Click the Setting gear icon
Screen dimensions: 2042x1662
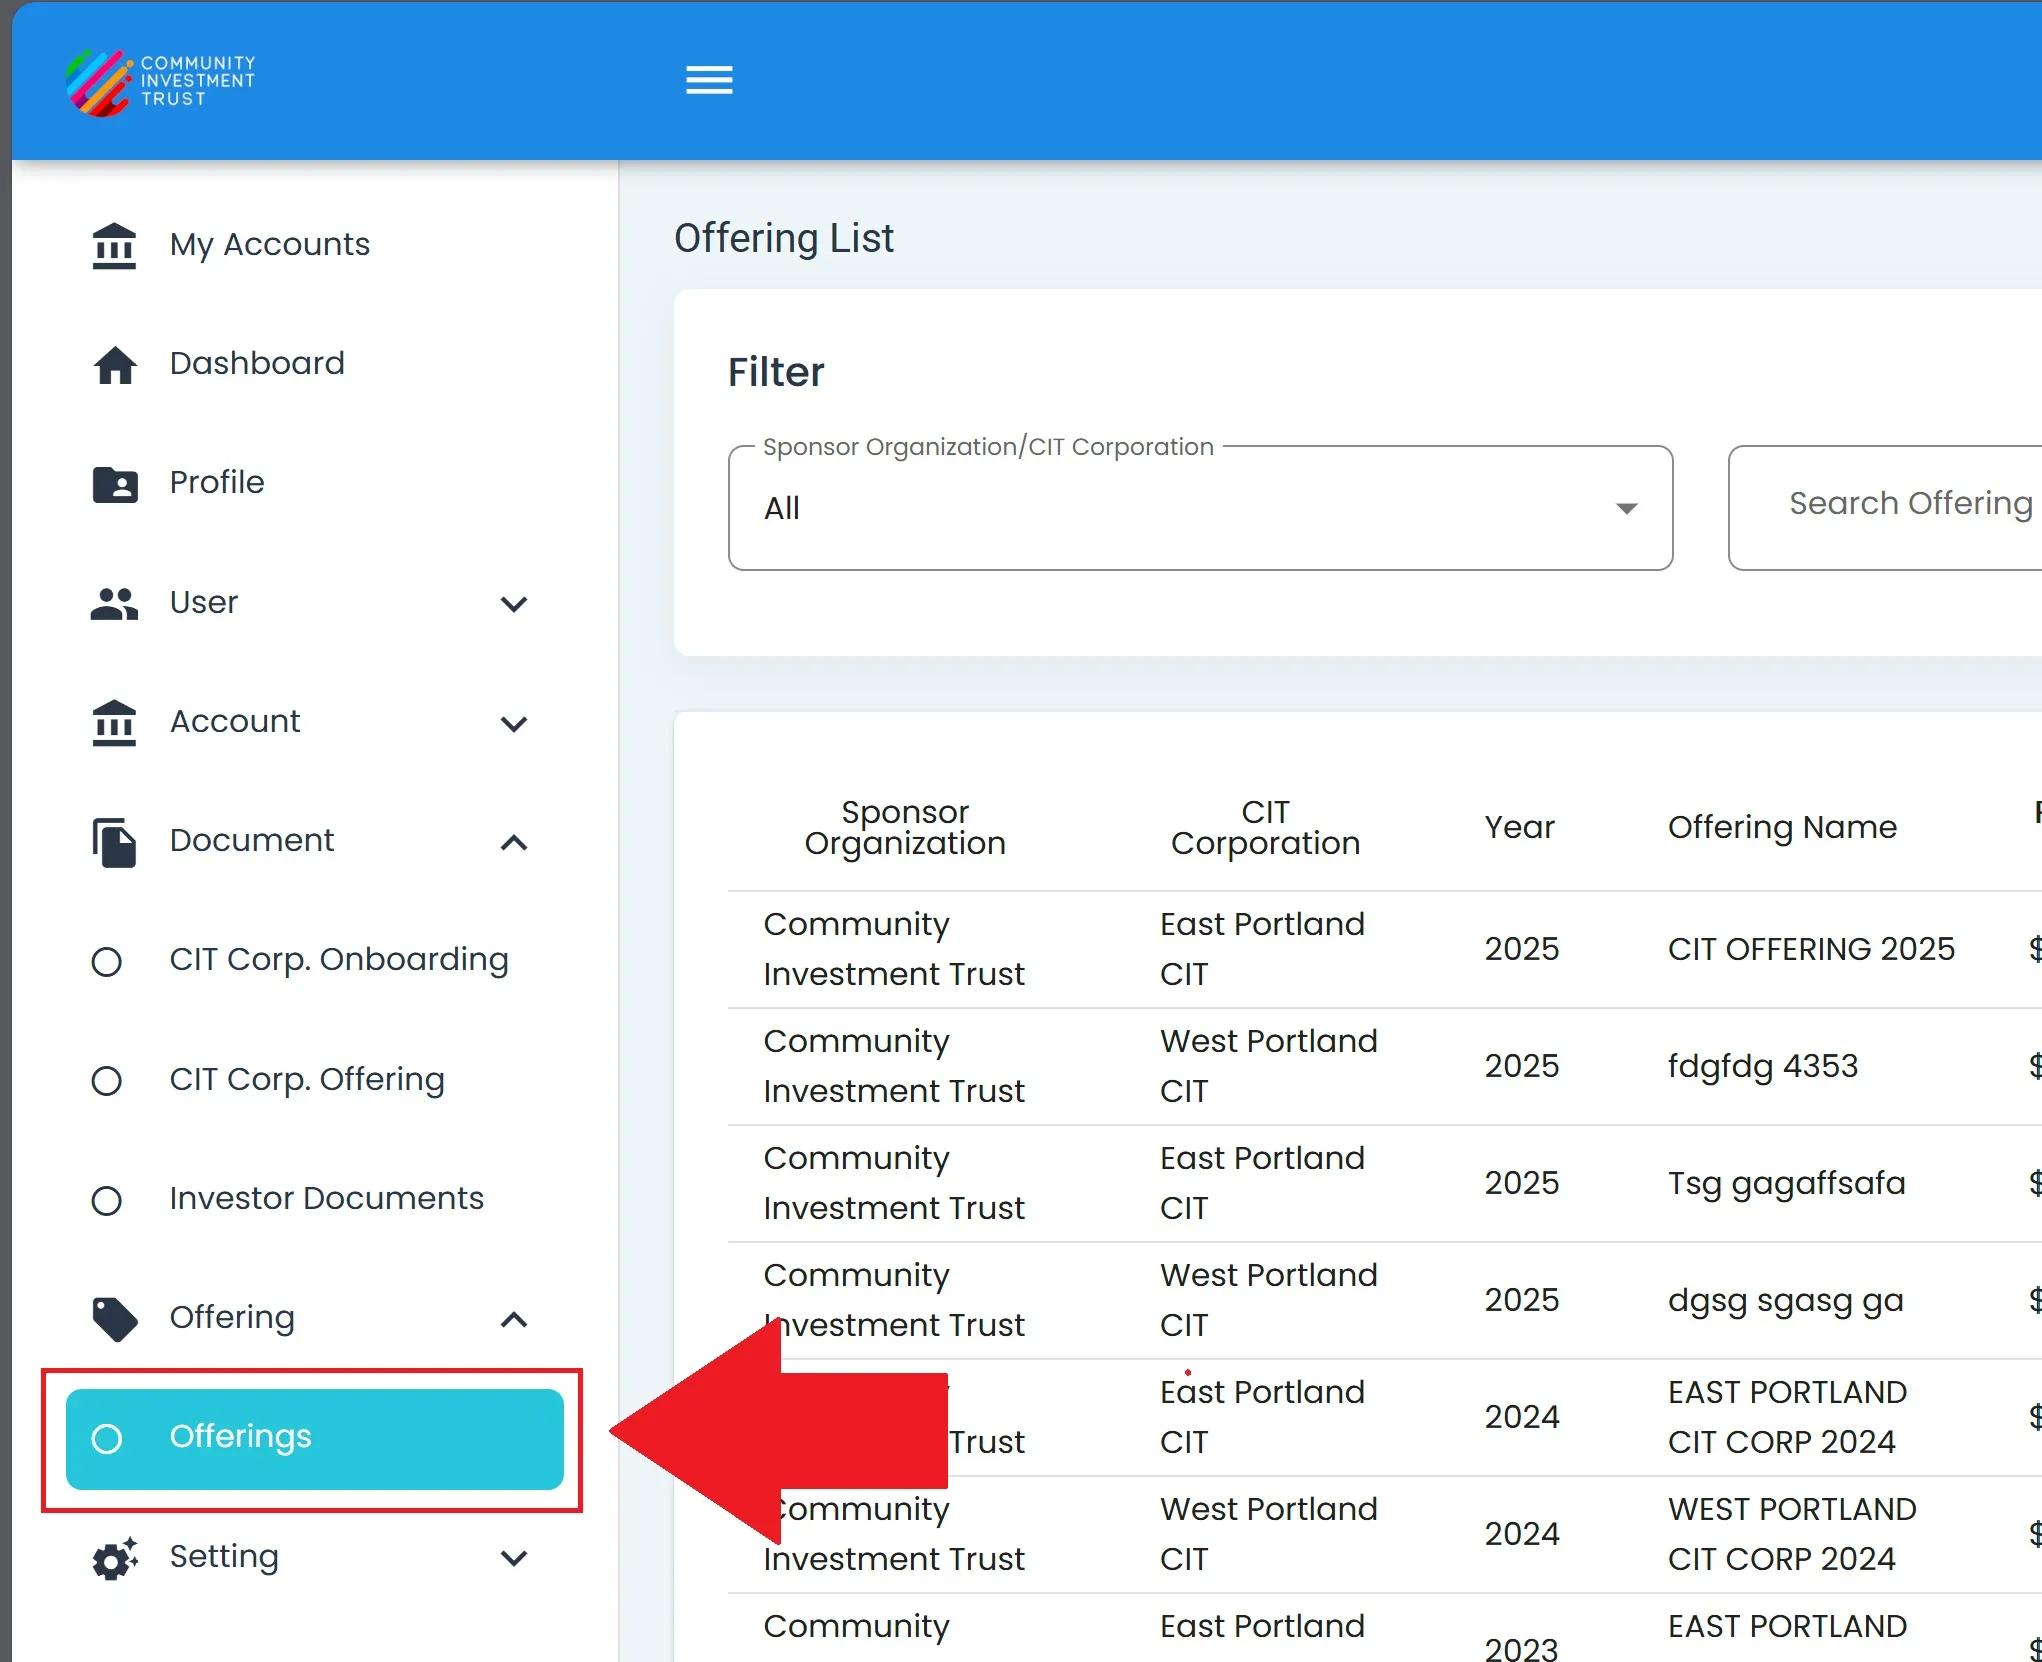point(114,1559)
